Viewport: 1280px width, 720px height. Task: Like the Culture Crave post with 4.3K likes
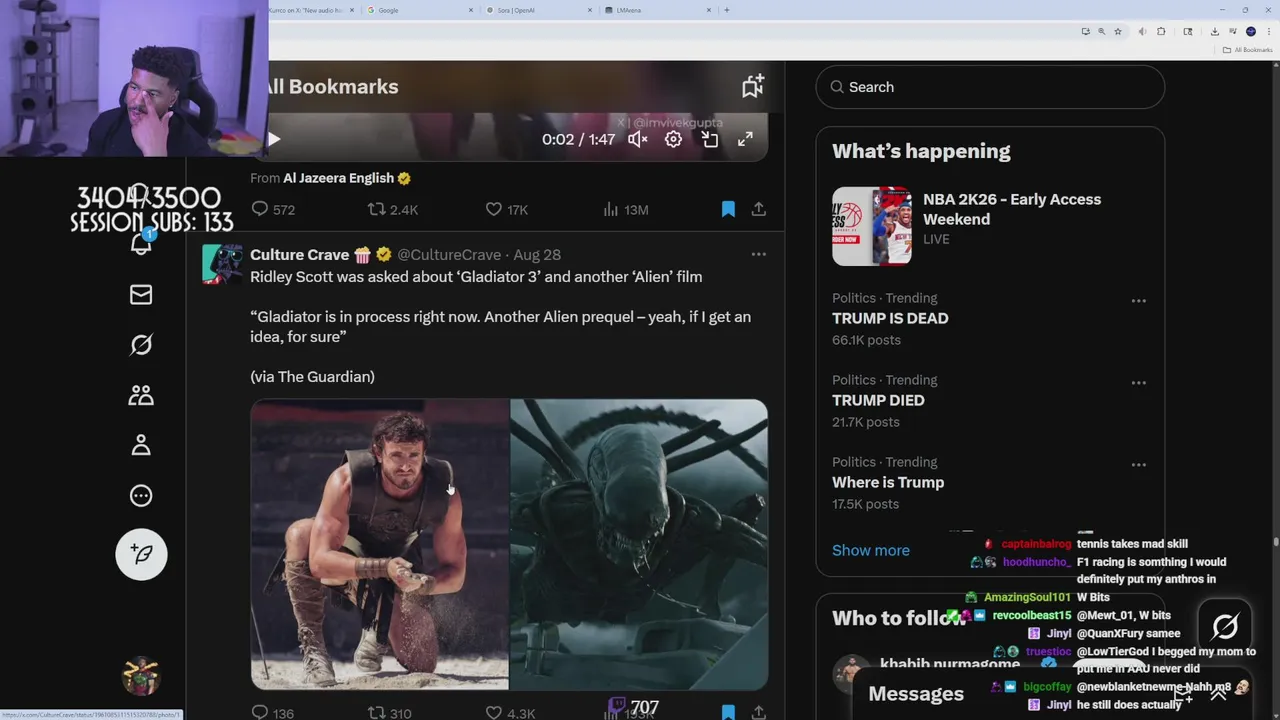pos(510,713)
